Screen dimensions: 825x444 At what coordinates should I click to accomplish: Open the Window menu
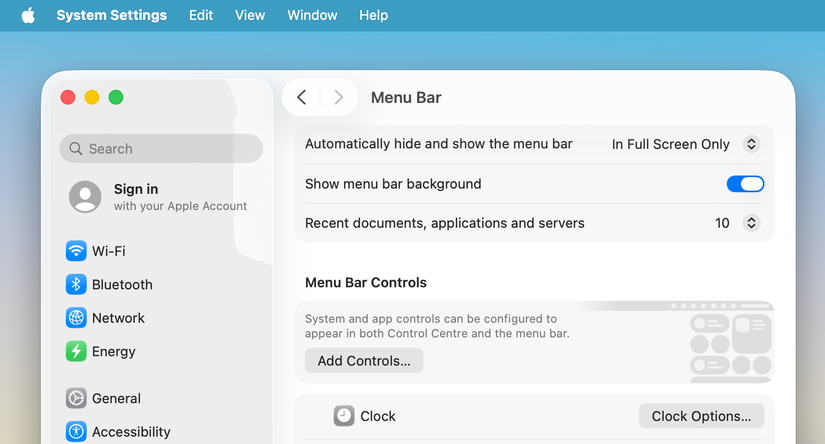312,15
